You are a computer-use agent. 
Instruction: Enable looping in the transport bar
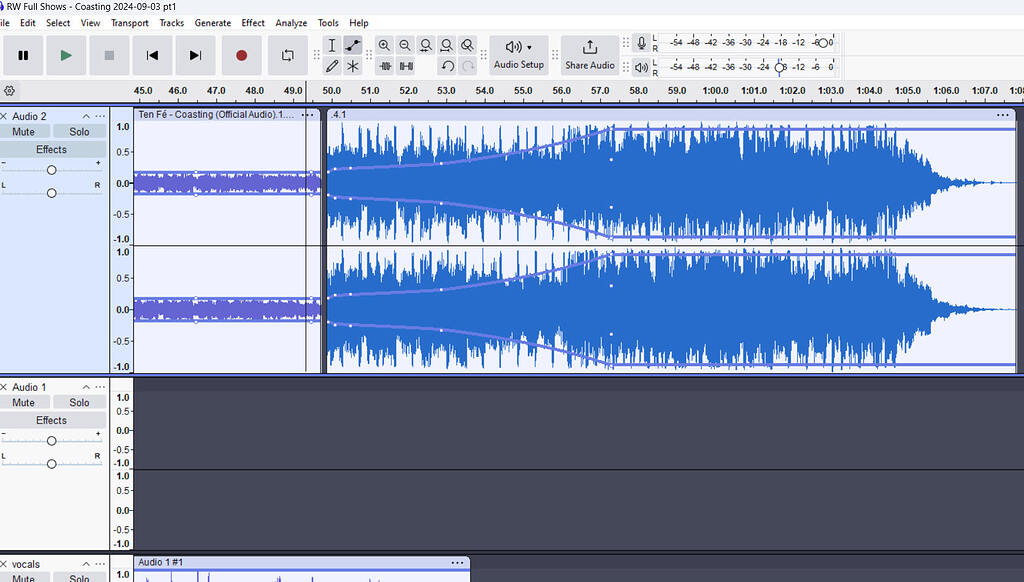click(287, 56)
